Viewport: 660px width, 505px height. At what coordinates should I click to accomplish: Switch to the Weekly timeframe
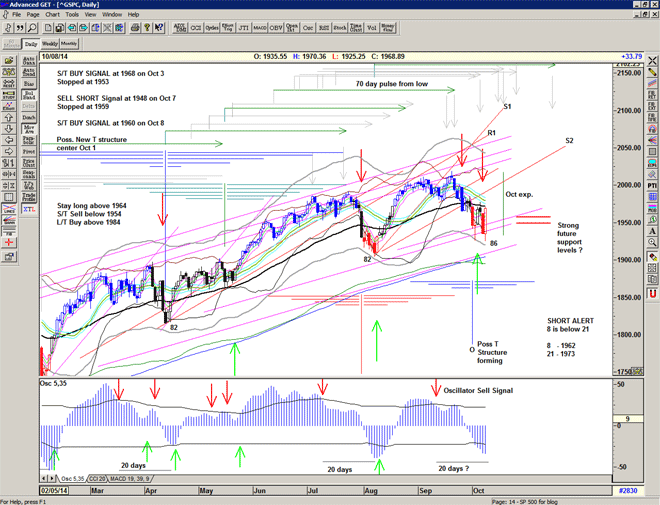click(49, 44)
